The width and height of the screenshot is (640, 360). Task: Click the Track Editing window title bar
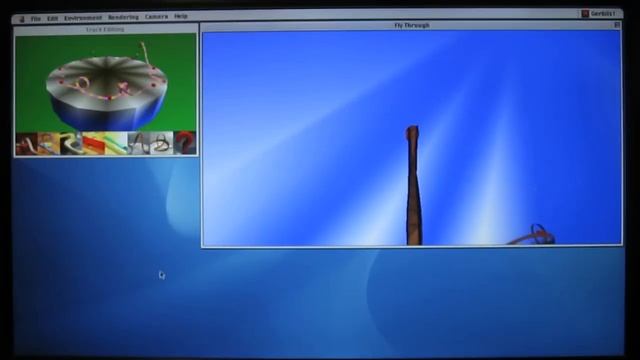pyautogui.click(x=106, y=29)
